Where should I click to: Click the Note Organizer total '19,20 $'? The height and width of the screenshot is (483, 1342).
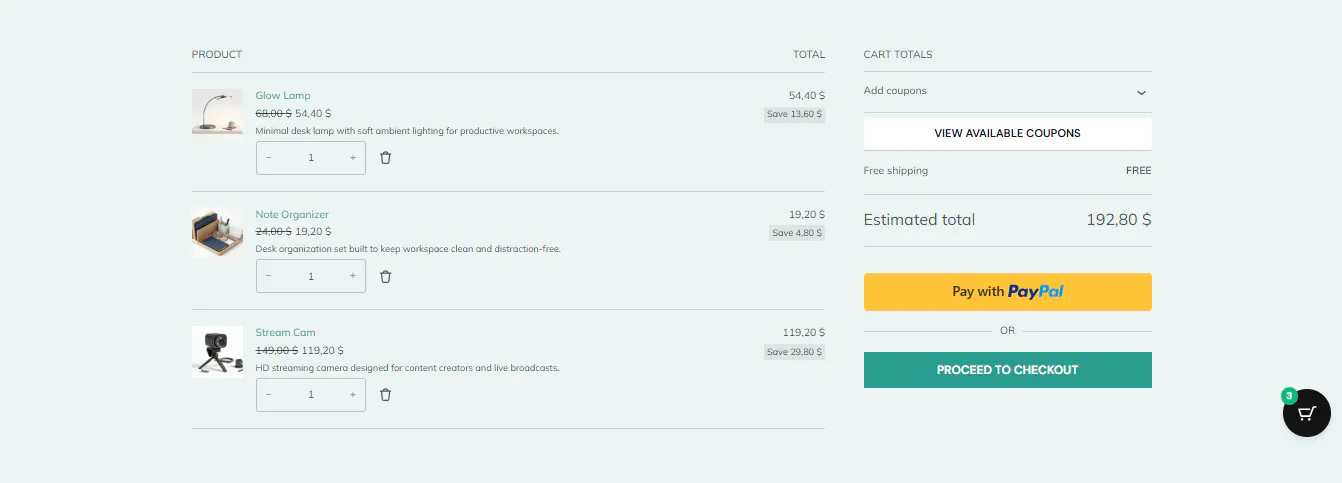(807, 214)
